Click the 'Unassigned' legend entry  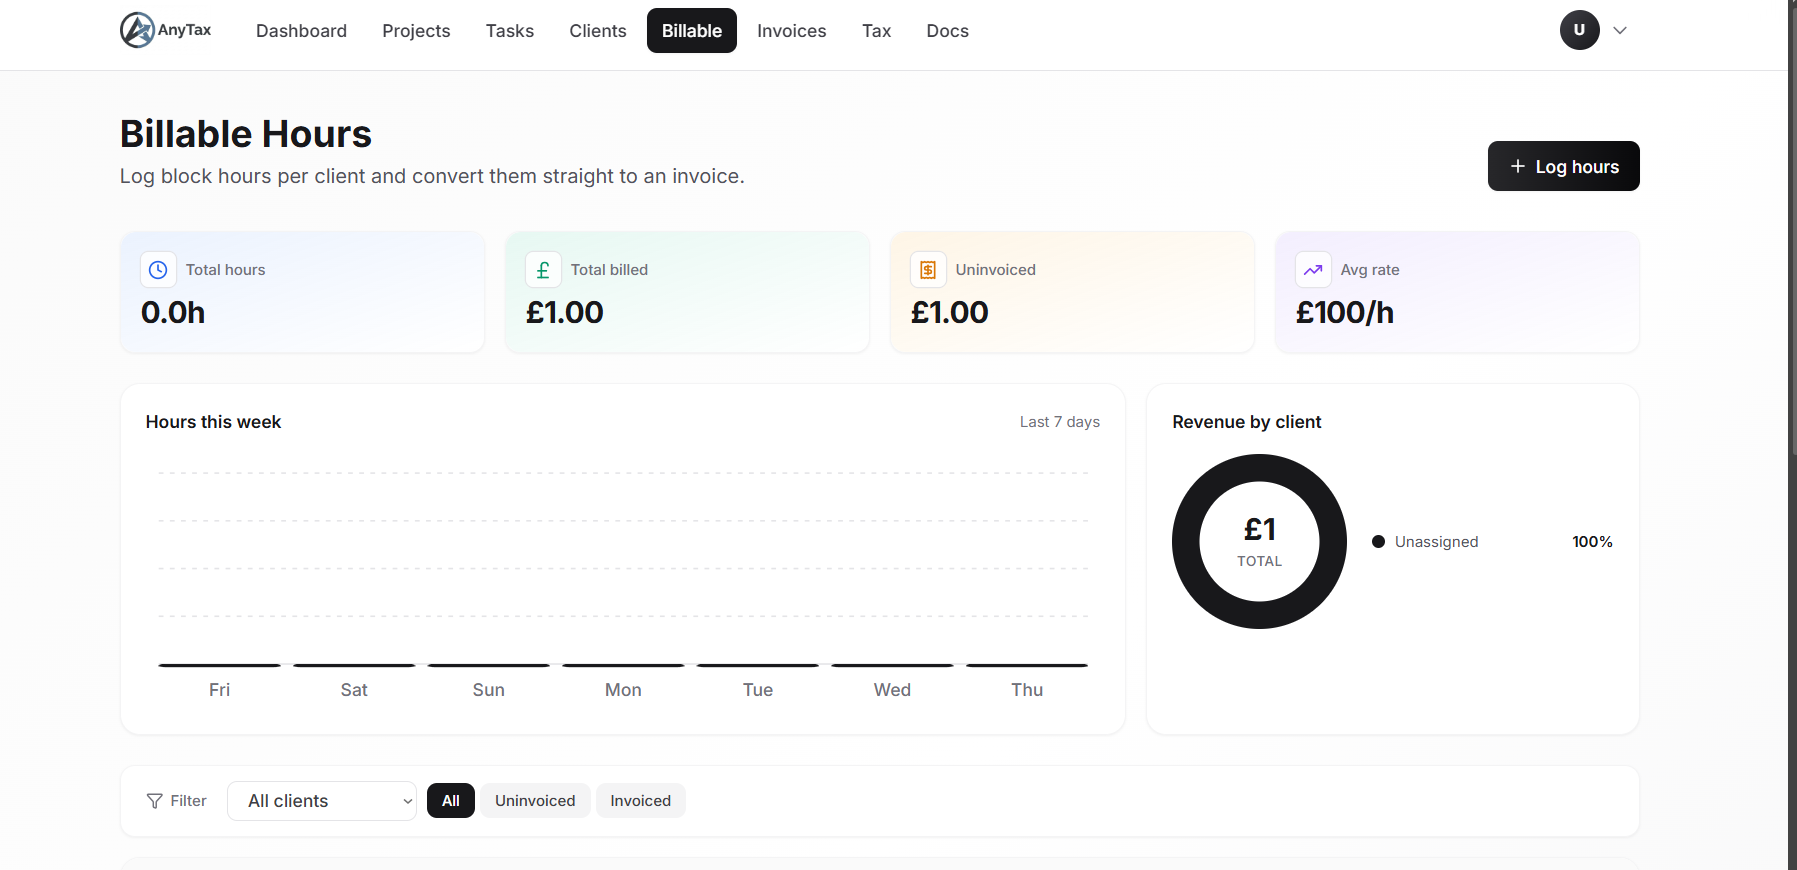pos(1436,542)
